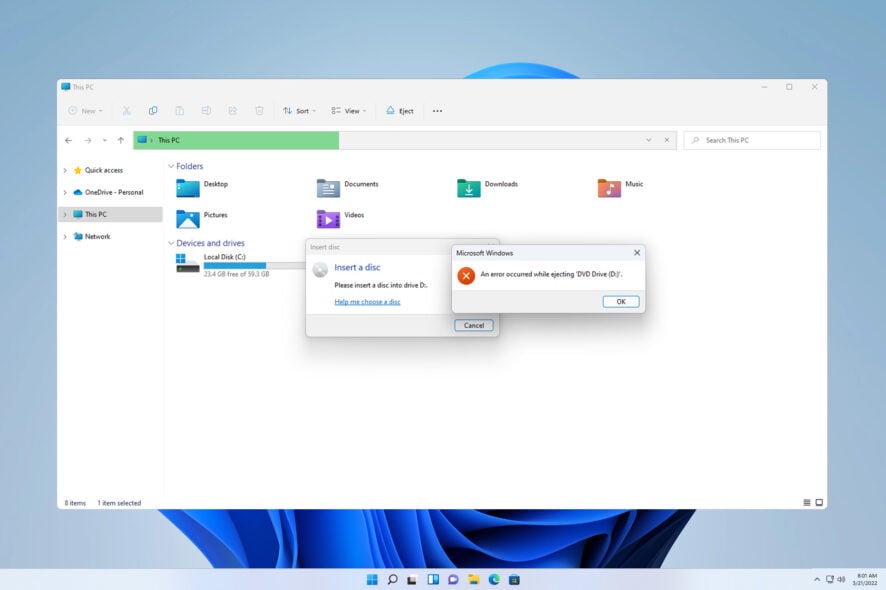
Task: Expand the Quick access tree node
Action: [x=65, y=170]
